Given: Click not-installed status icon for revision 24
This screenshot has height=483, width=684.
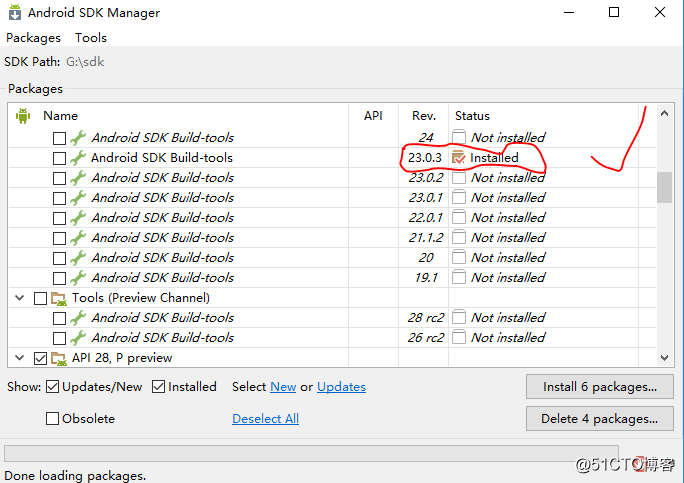Looking at the screenshot, I should pos(459,137).
